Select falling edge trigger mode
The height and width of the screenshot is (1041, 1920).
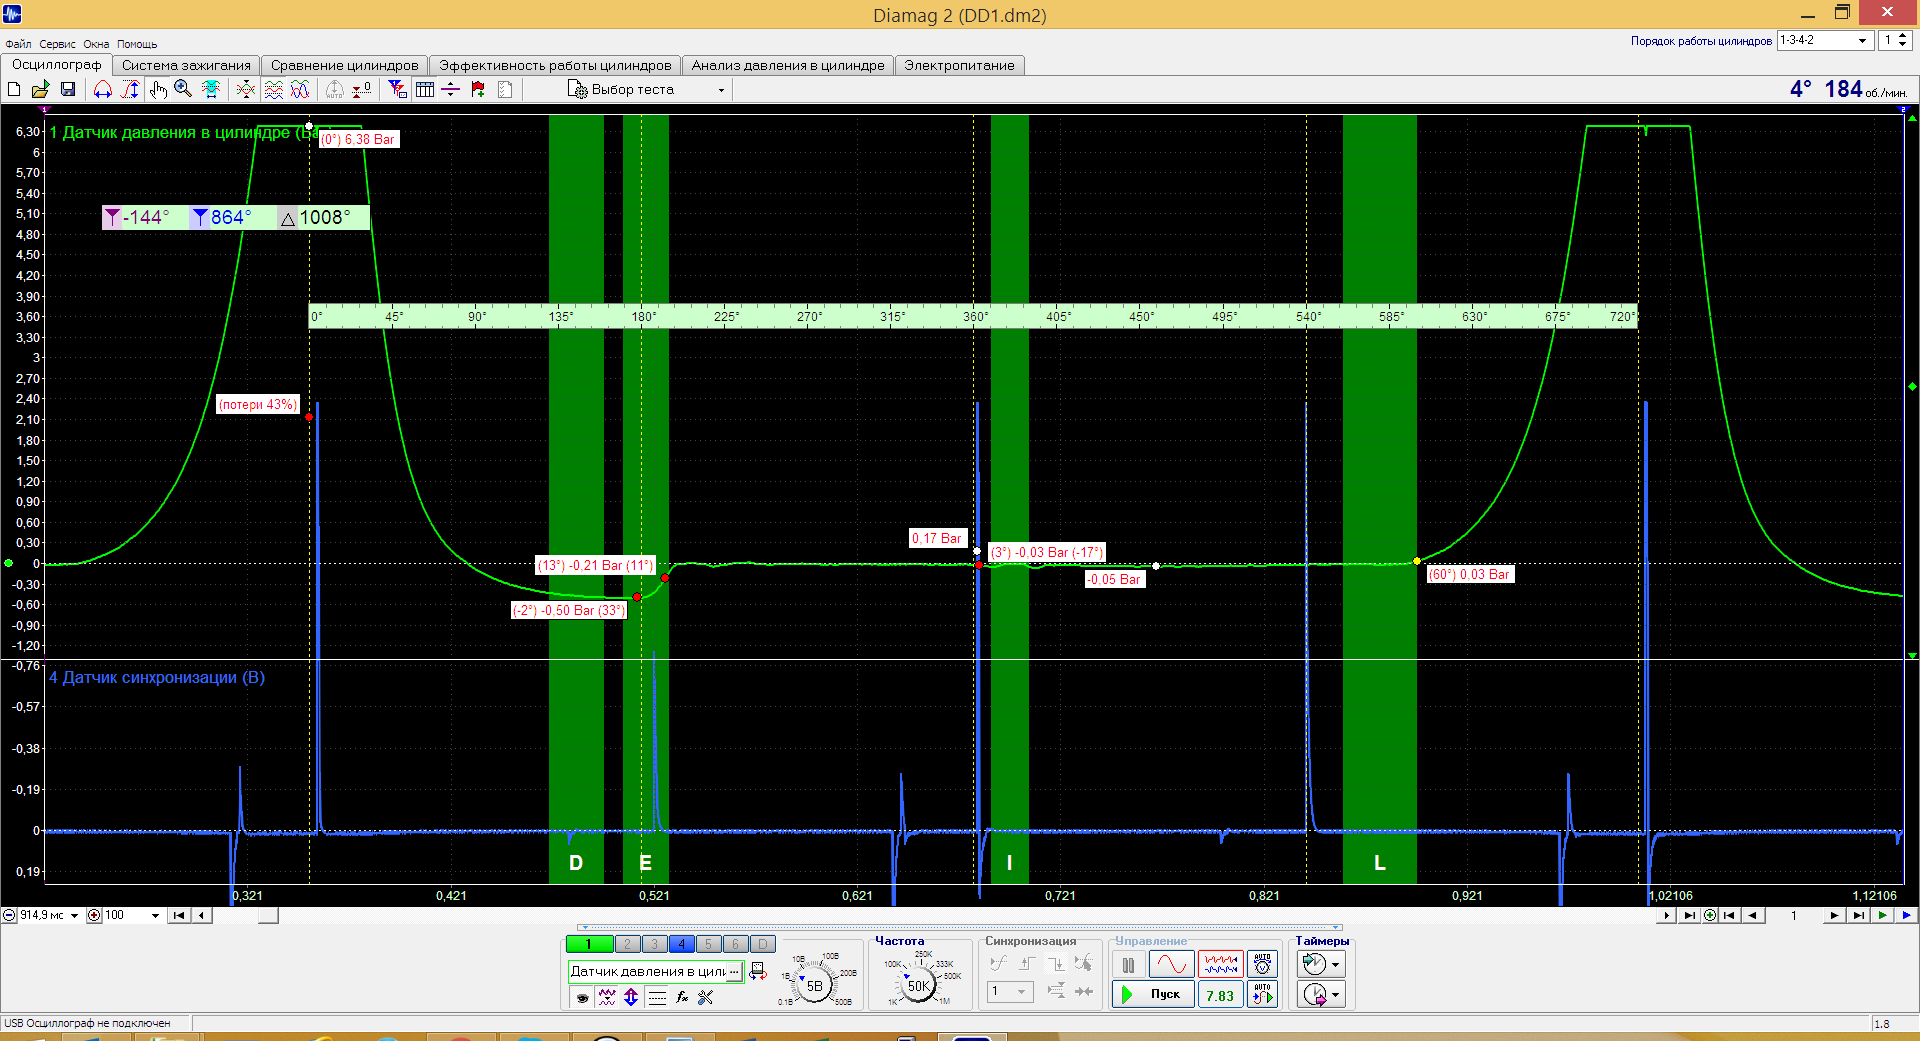click(1055, 964)
